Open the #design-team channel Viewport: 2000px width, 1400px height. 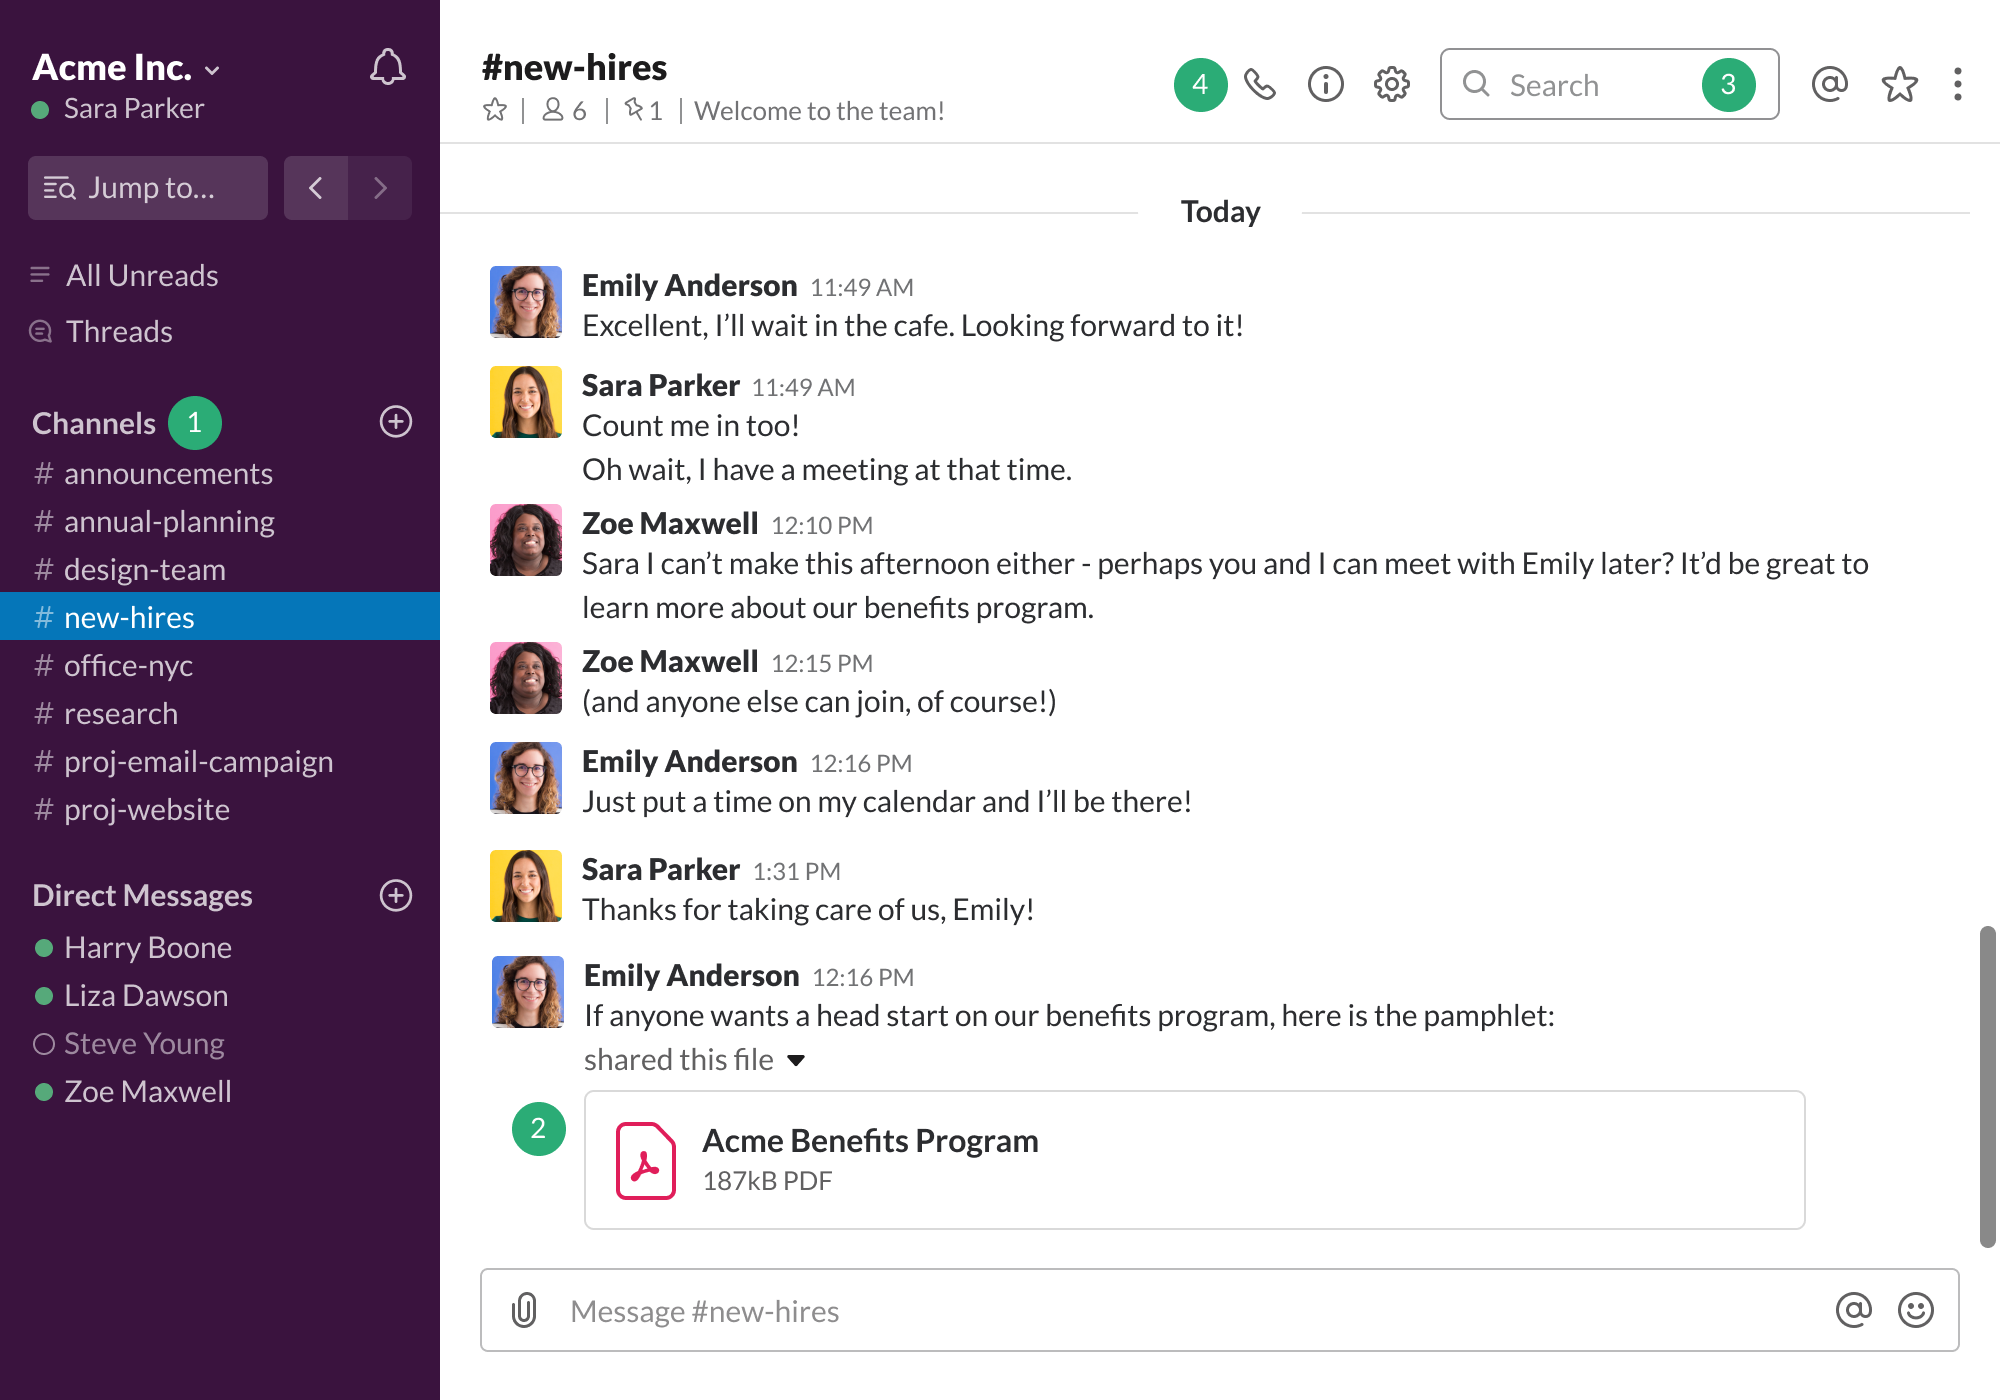click(x=144, y=570)
